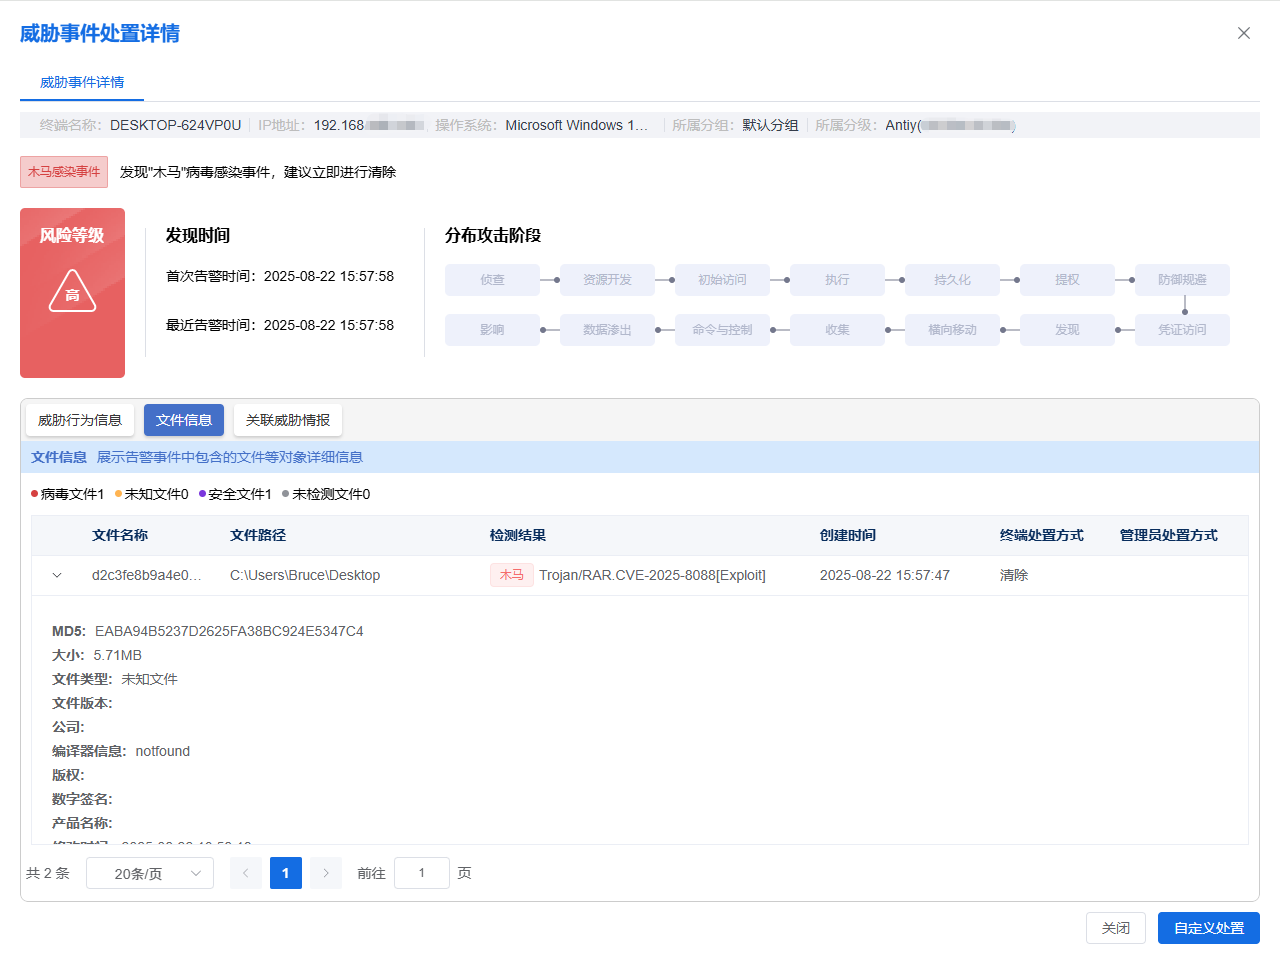Select page number 1 button
The height and width of the screenshot is (961, 1280).
point(286,873)
